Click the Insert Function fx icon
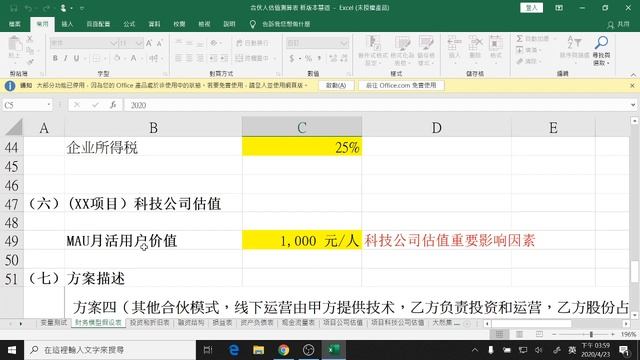The width and height of the screenshot is (640, 360). click(113, 105)
